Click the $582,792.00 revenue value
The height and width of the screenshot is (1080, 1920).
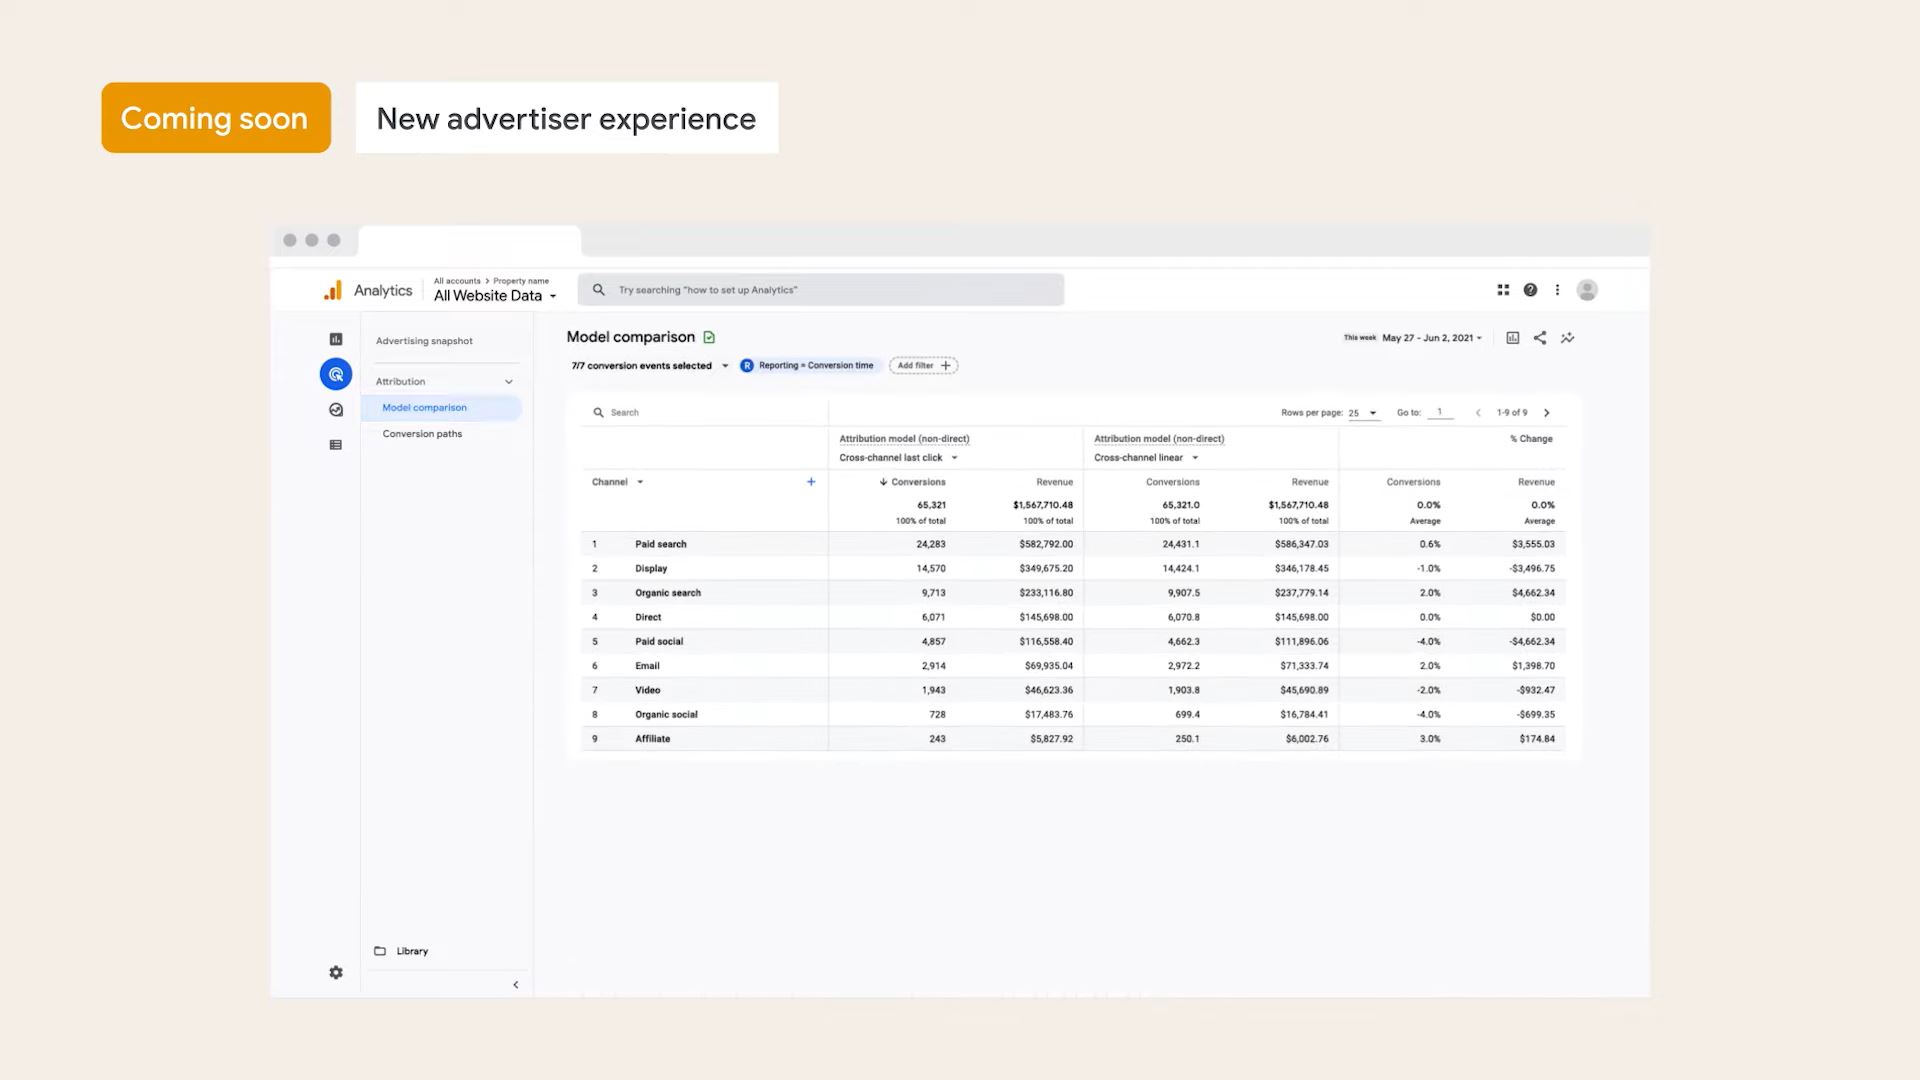(x=1046, y=544)
